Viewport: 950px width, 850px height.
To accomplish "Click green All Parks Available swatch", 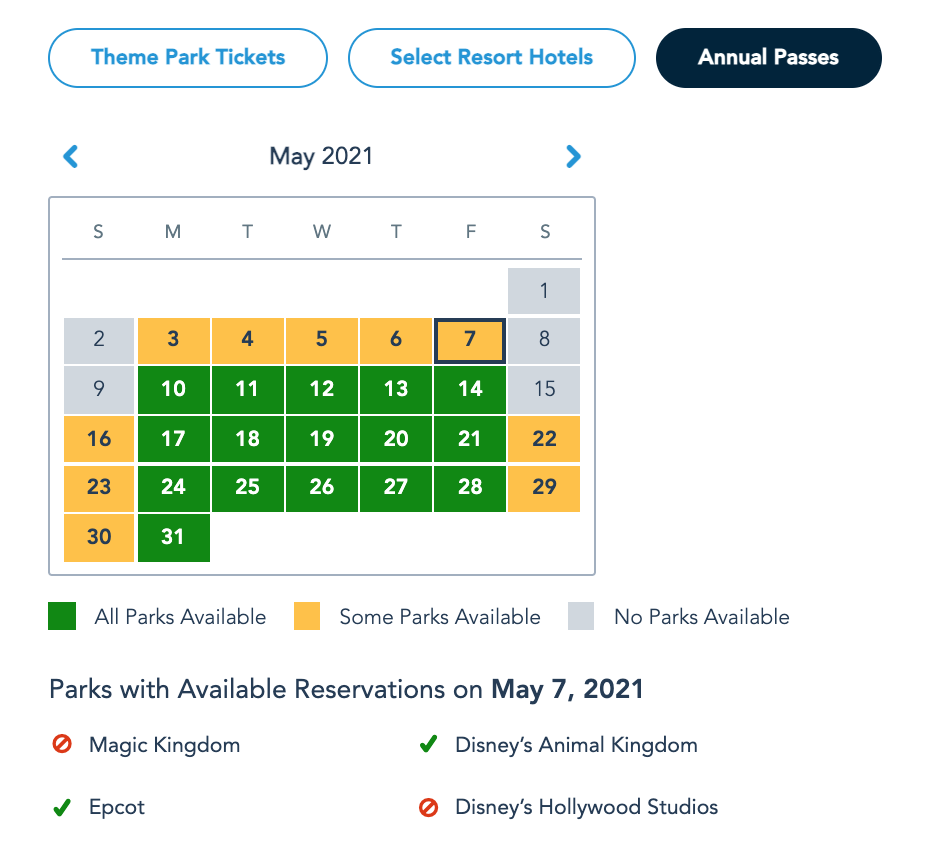I will (x=62, y=617).
